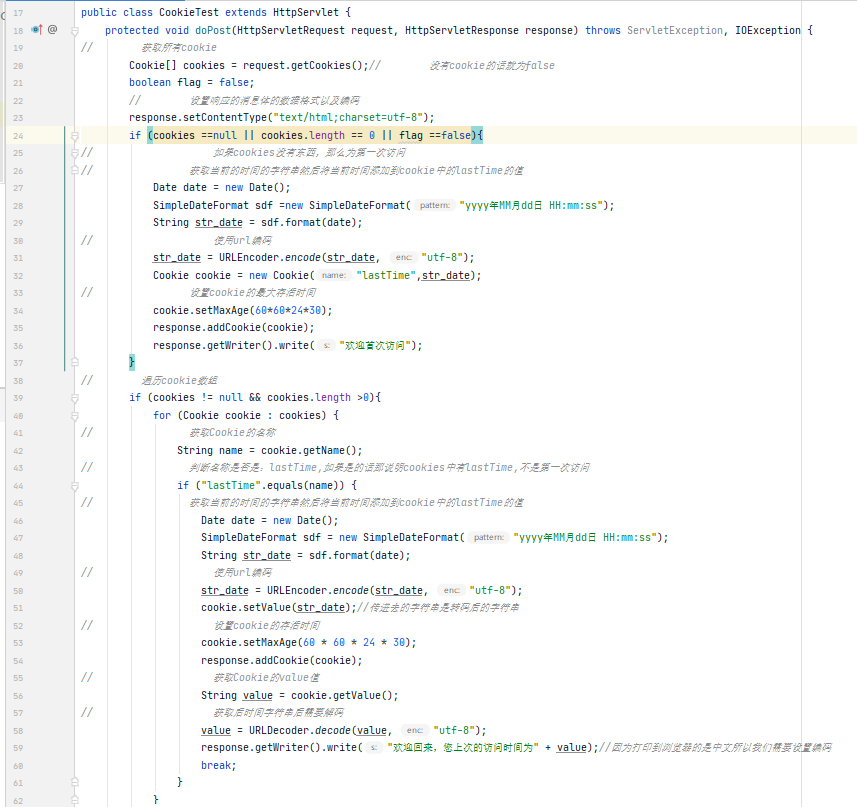Click URLDecoder on line 58
The height and width of the screenshot is (807, 857).
click(x=279, y=731)
